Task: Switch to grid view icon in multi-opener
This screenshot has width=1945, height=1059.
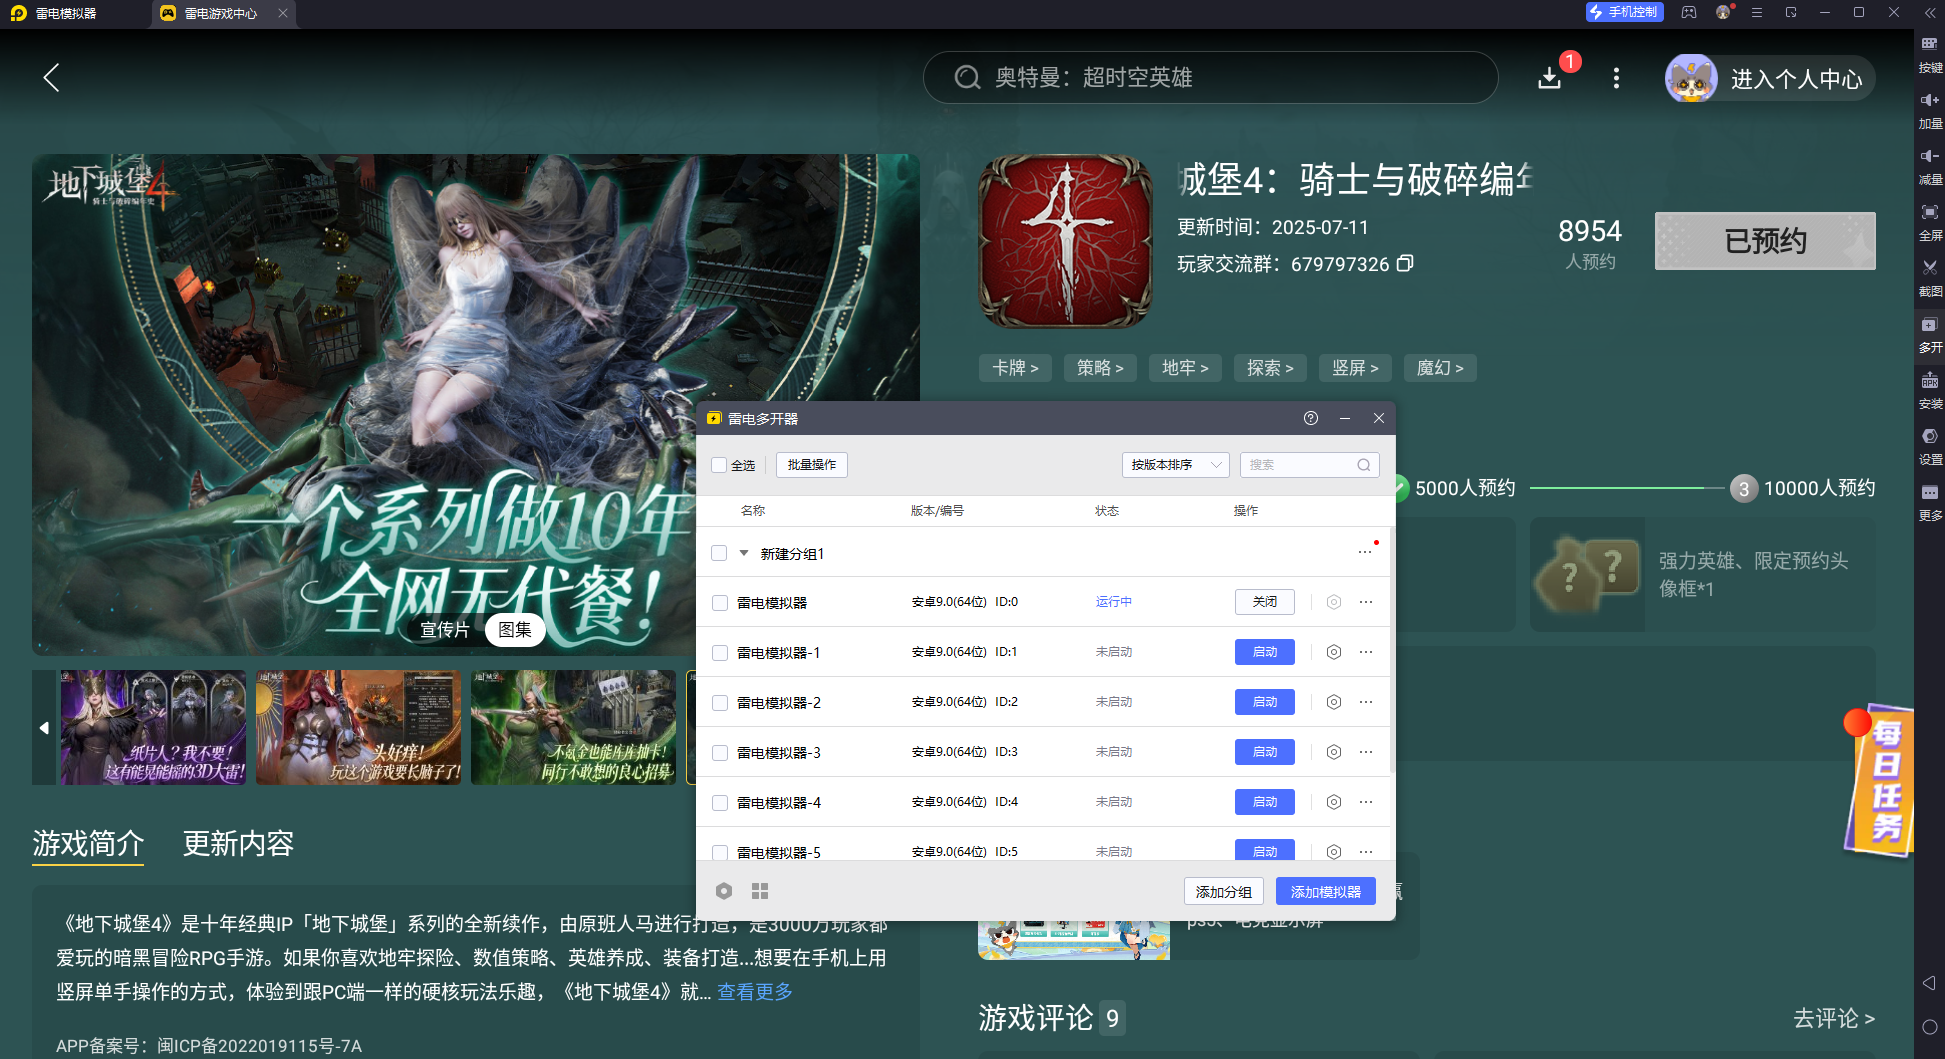Action: [x=760, y=891]
